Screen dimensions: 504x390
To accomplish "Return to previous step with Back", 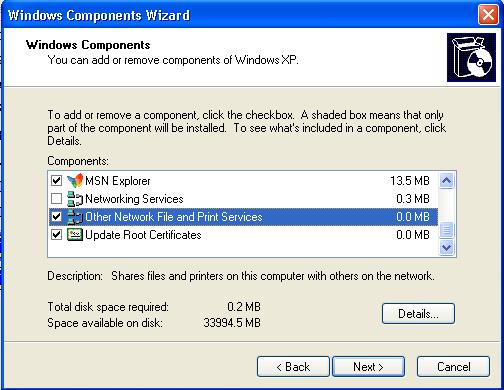I will click(x=293, y=367).
